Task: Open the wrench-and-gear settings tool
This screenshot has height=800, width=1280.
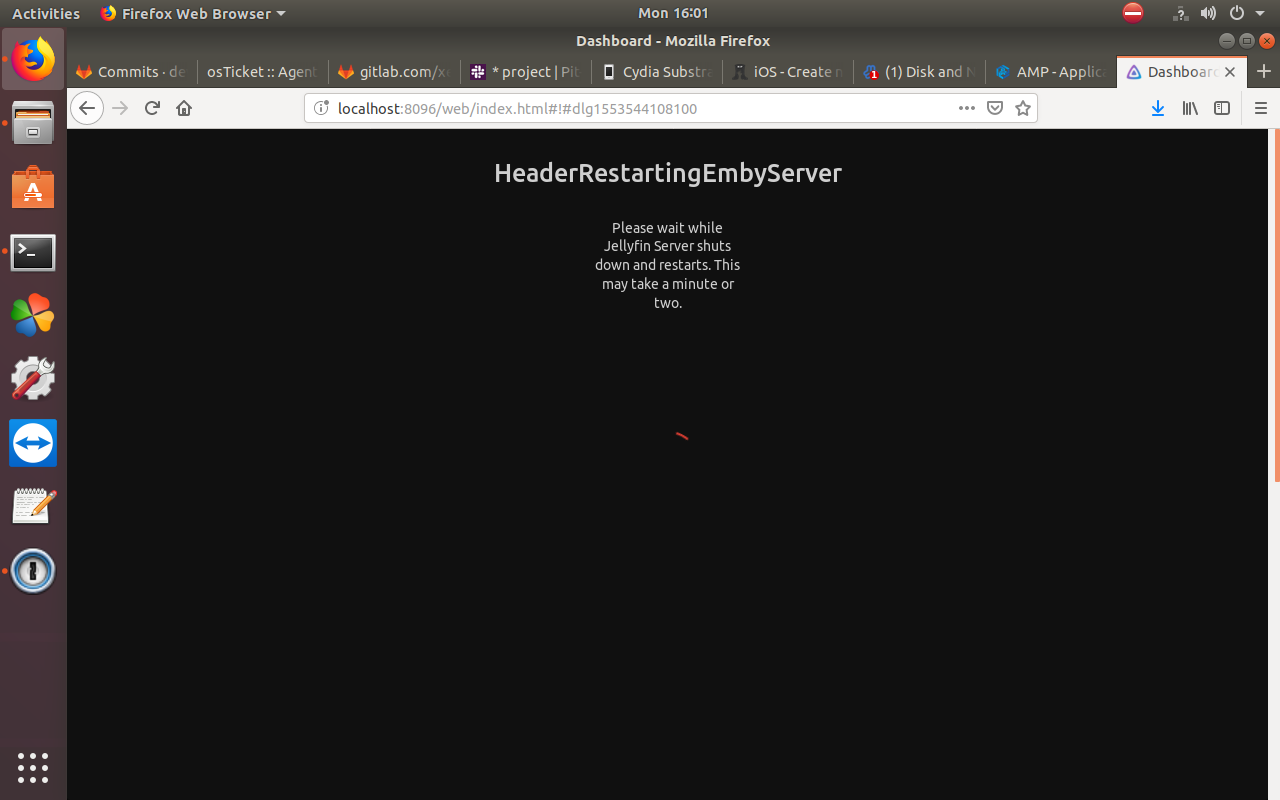Action: (x=33, y=379)
